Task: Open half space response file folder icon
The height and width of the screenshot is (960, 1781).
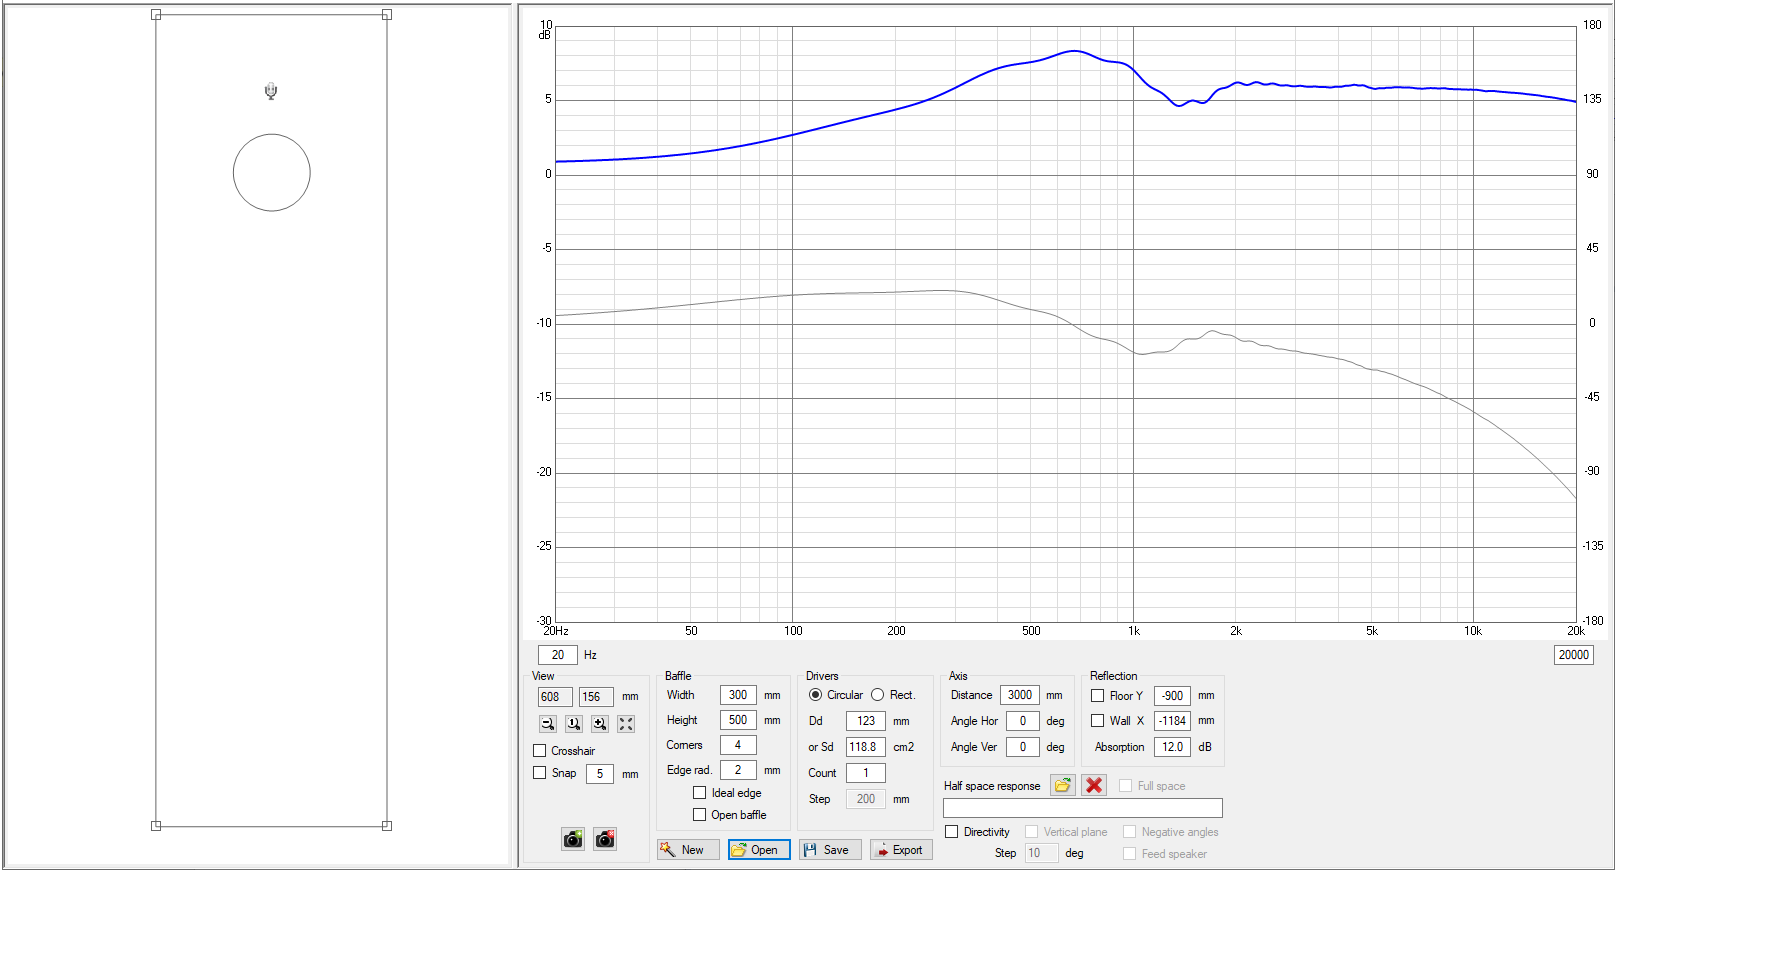Action: click(x=1063, y=786)
